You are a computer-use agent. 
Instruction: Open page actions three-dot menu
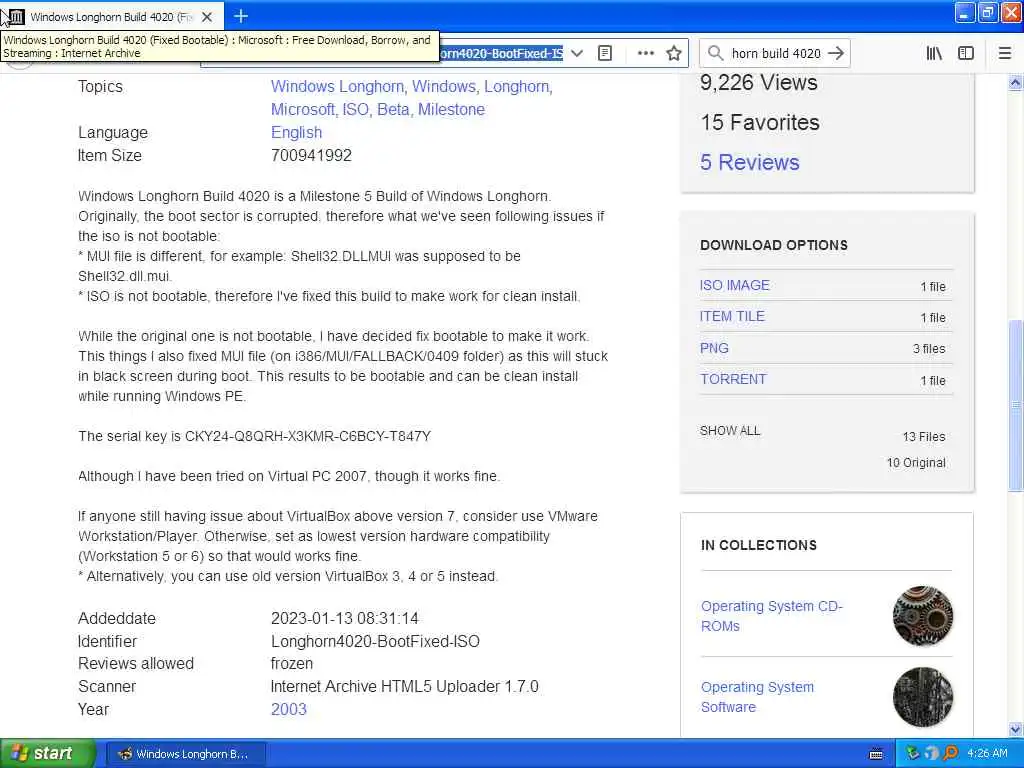(645, 54)
